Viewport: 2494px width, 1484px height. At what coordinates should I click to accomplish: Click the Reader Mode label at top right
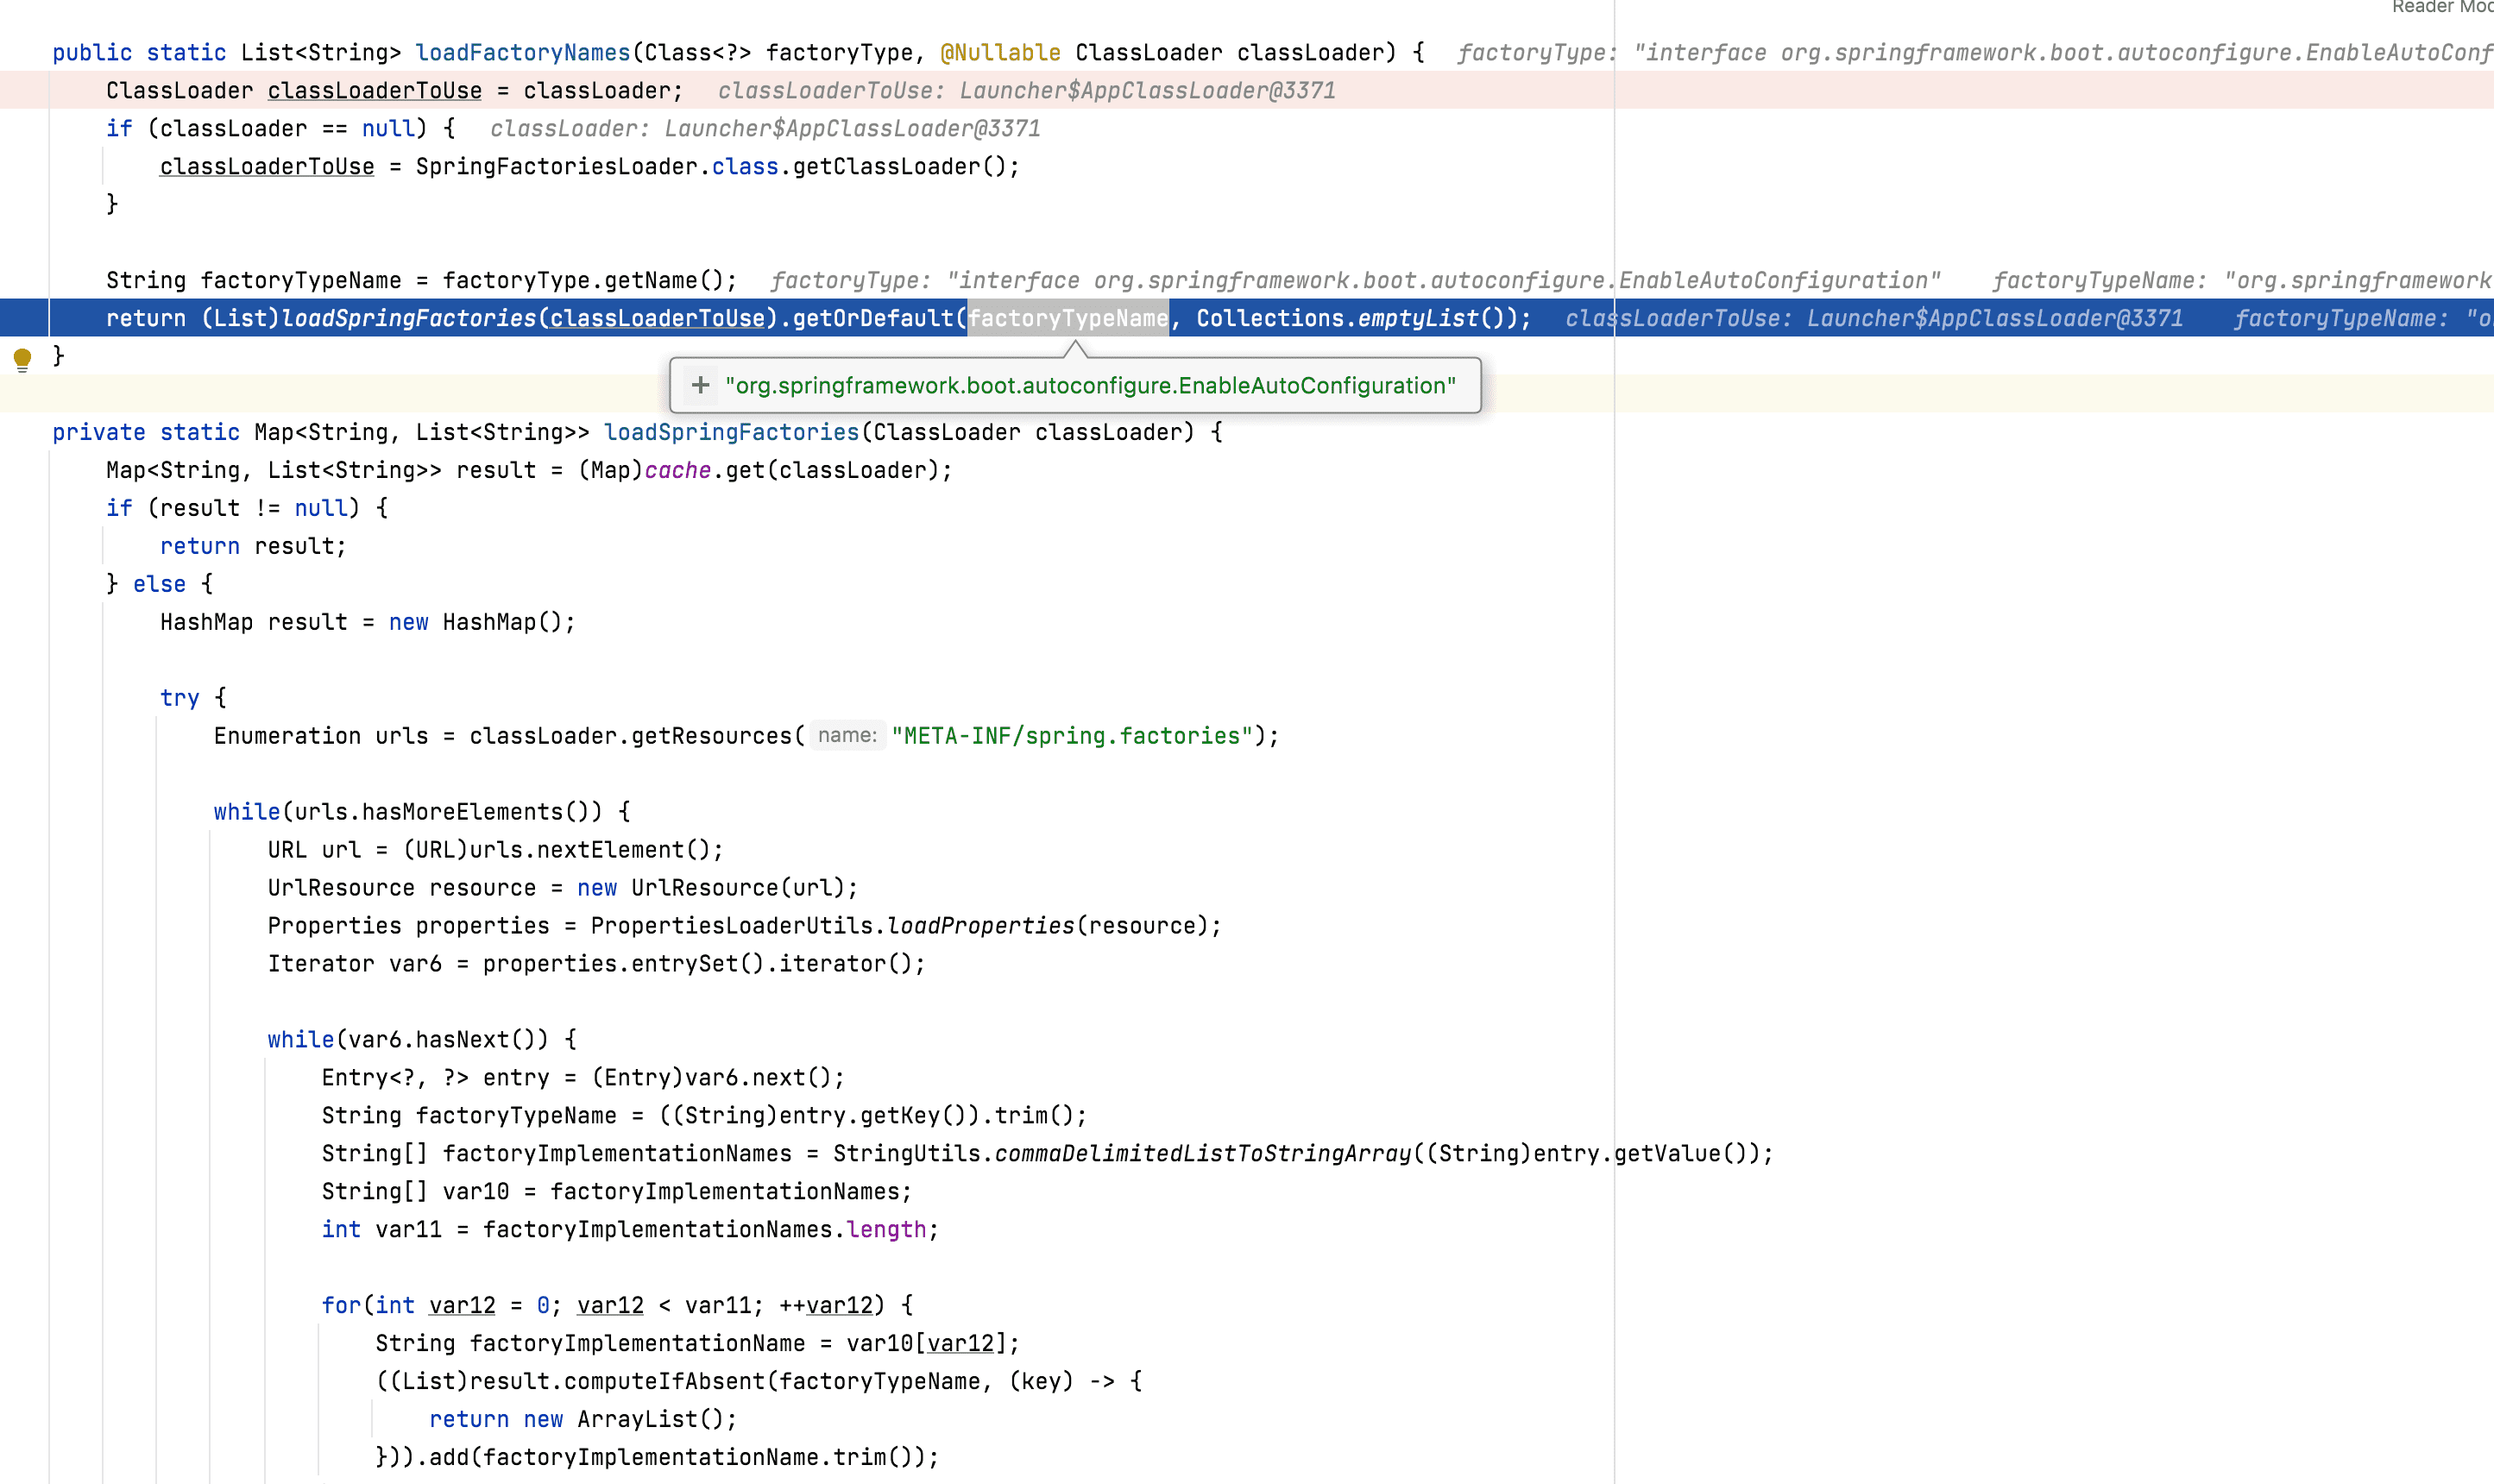[2443, 8]
